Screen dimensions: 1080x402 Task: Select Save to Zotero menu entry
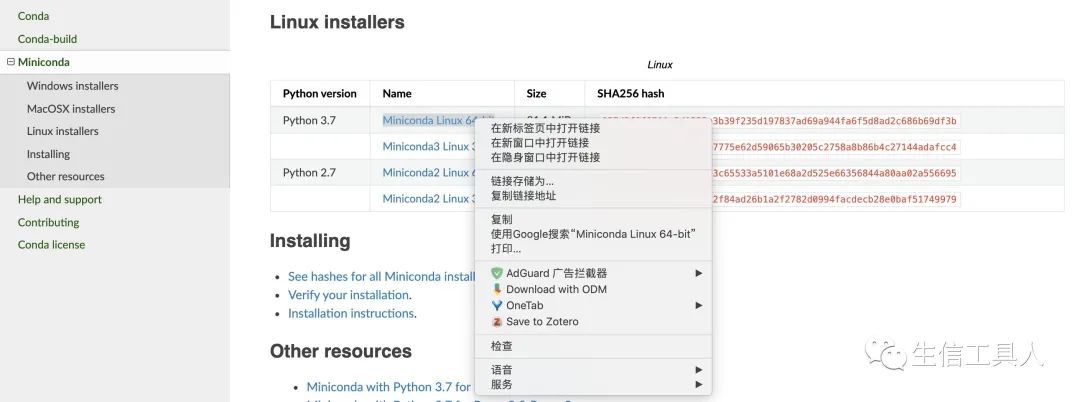[542, 321]
